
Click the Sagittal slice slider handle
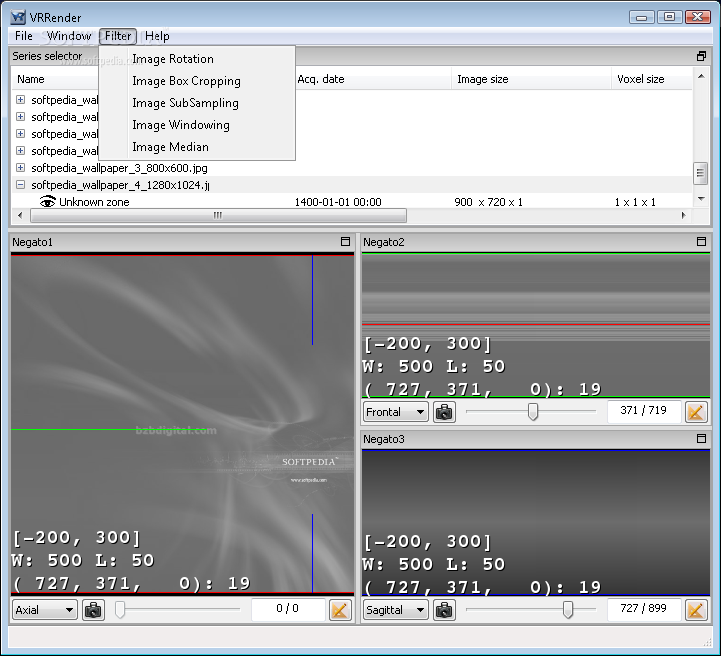point(568,610)
